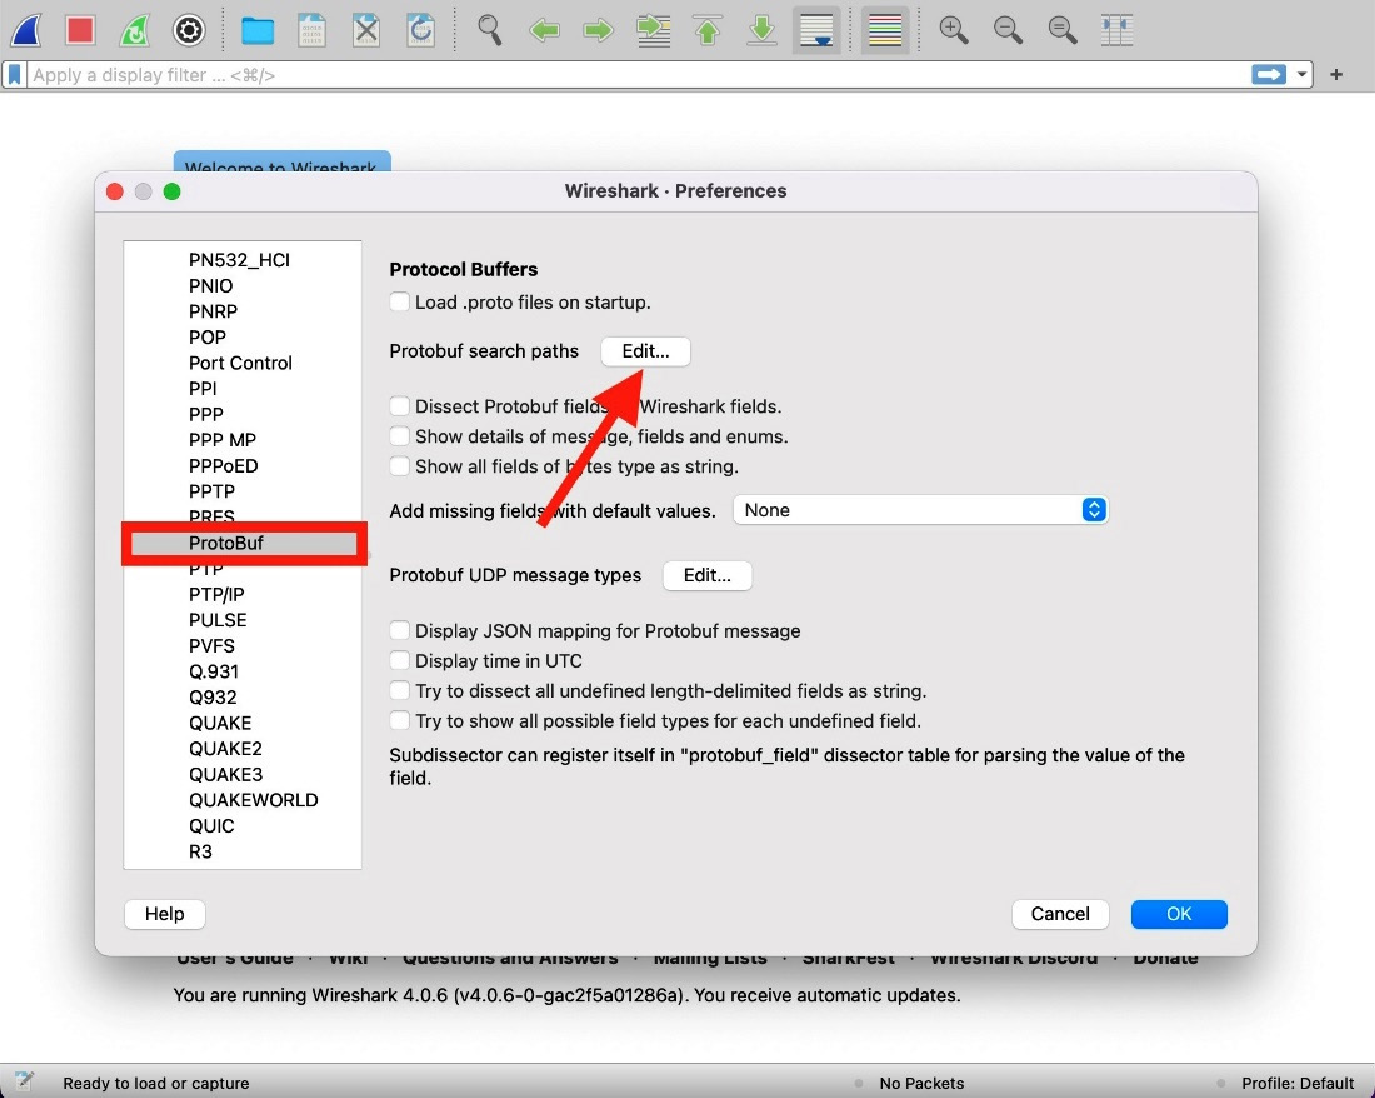Click Profile: Default in status bar
Viewport: 1375px width, 1098px height.
tap(1297, 1083)
